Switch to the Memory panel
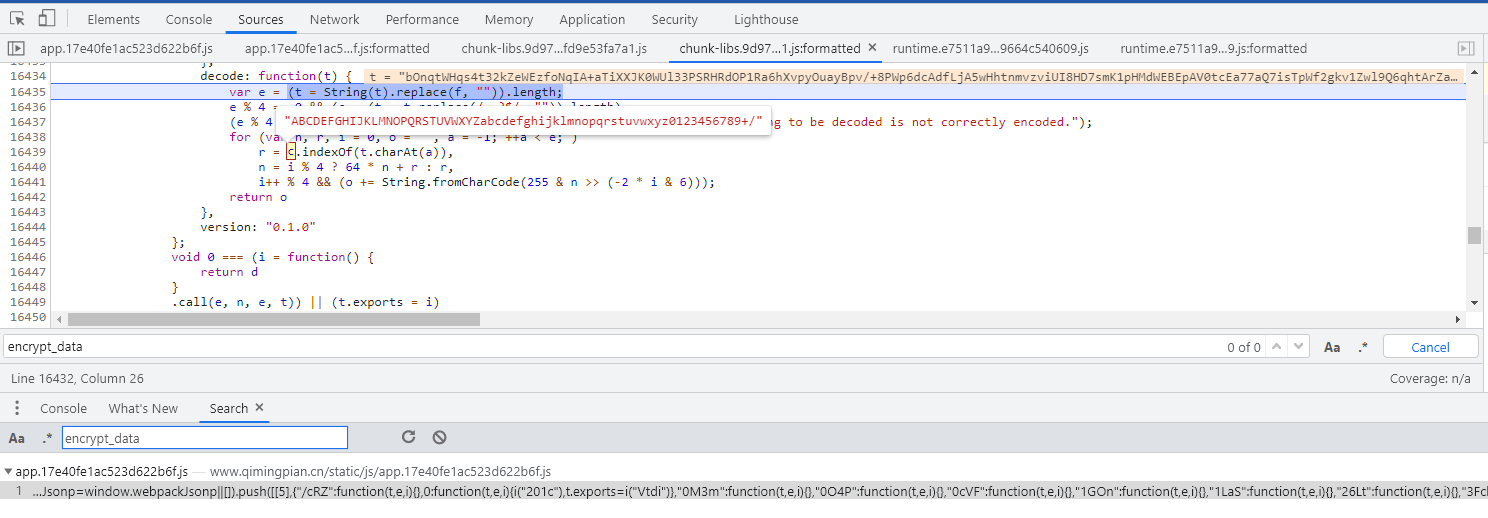This screenshot has width=1488, height=518. 509,19
